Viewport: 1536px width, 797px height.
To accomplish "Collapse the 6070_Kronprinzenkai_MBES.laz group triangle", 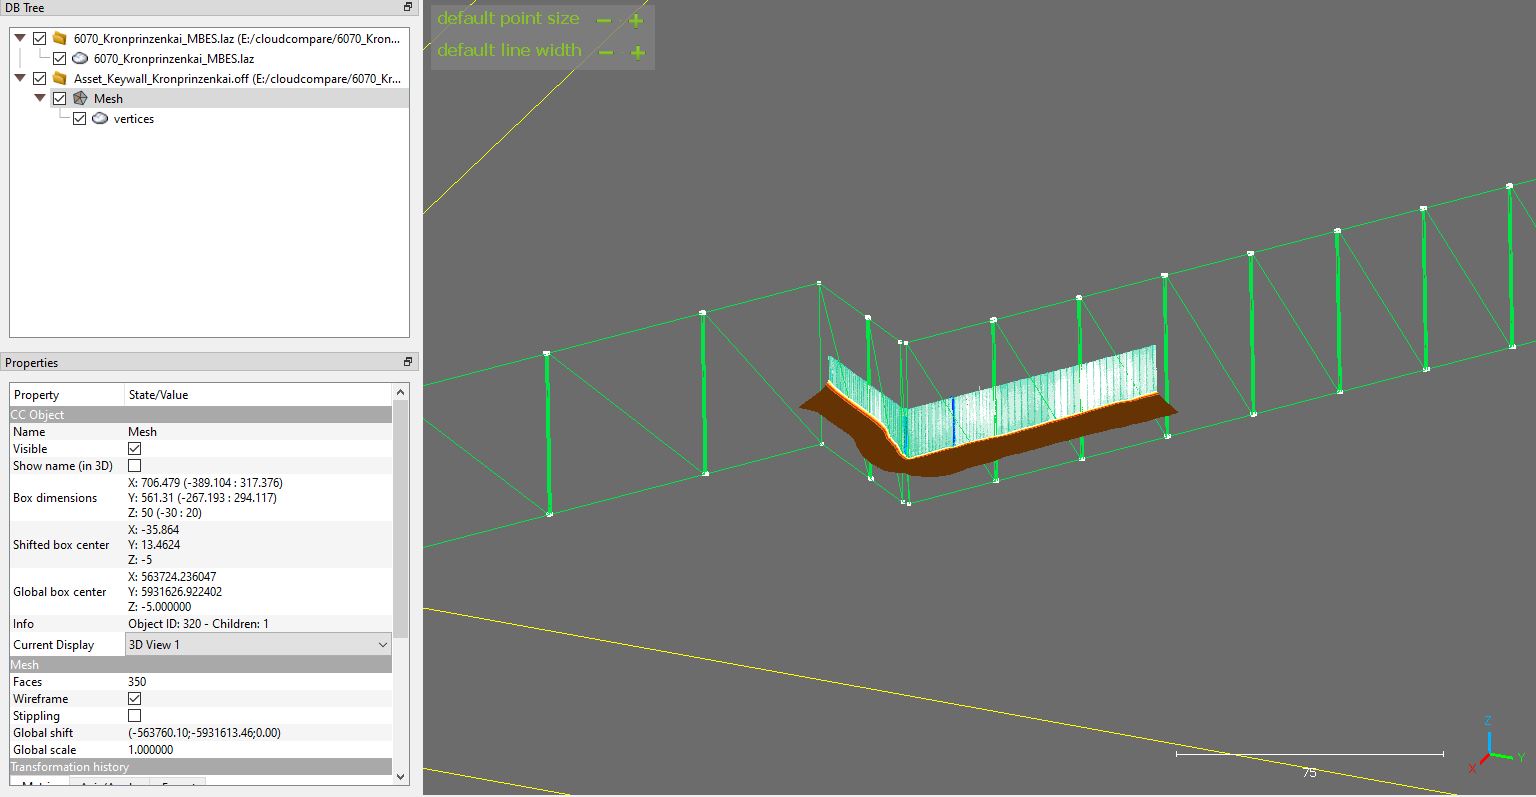I will tap(19, 38).
